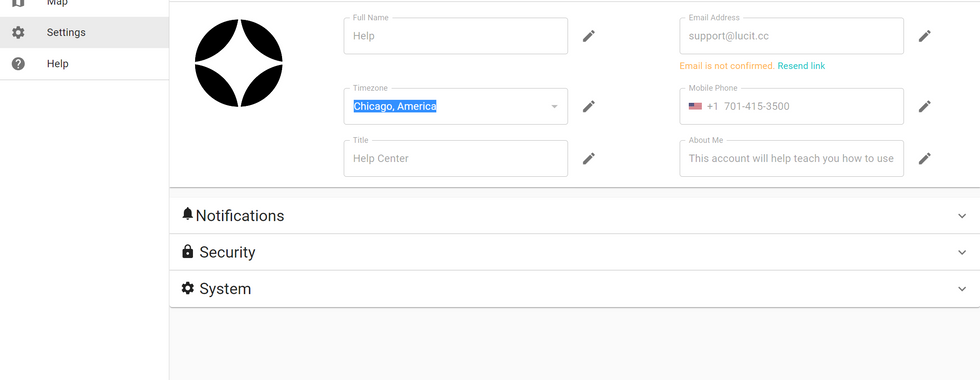Open the Timezone dropdown arrow

pos(554,106)
